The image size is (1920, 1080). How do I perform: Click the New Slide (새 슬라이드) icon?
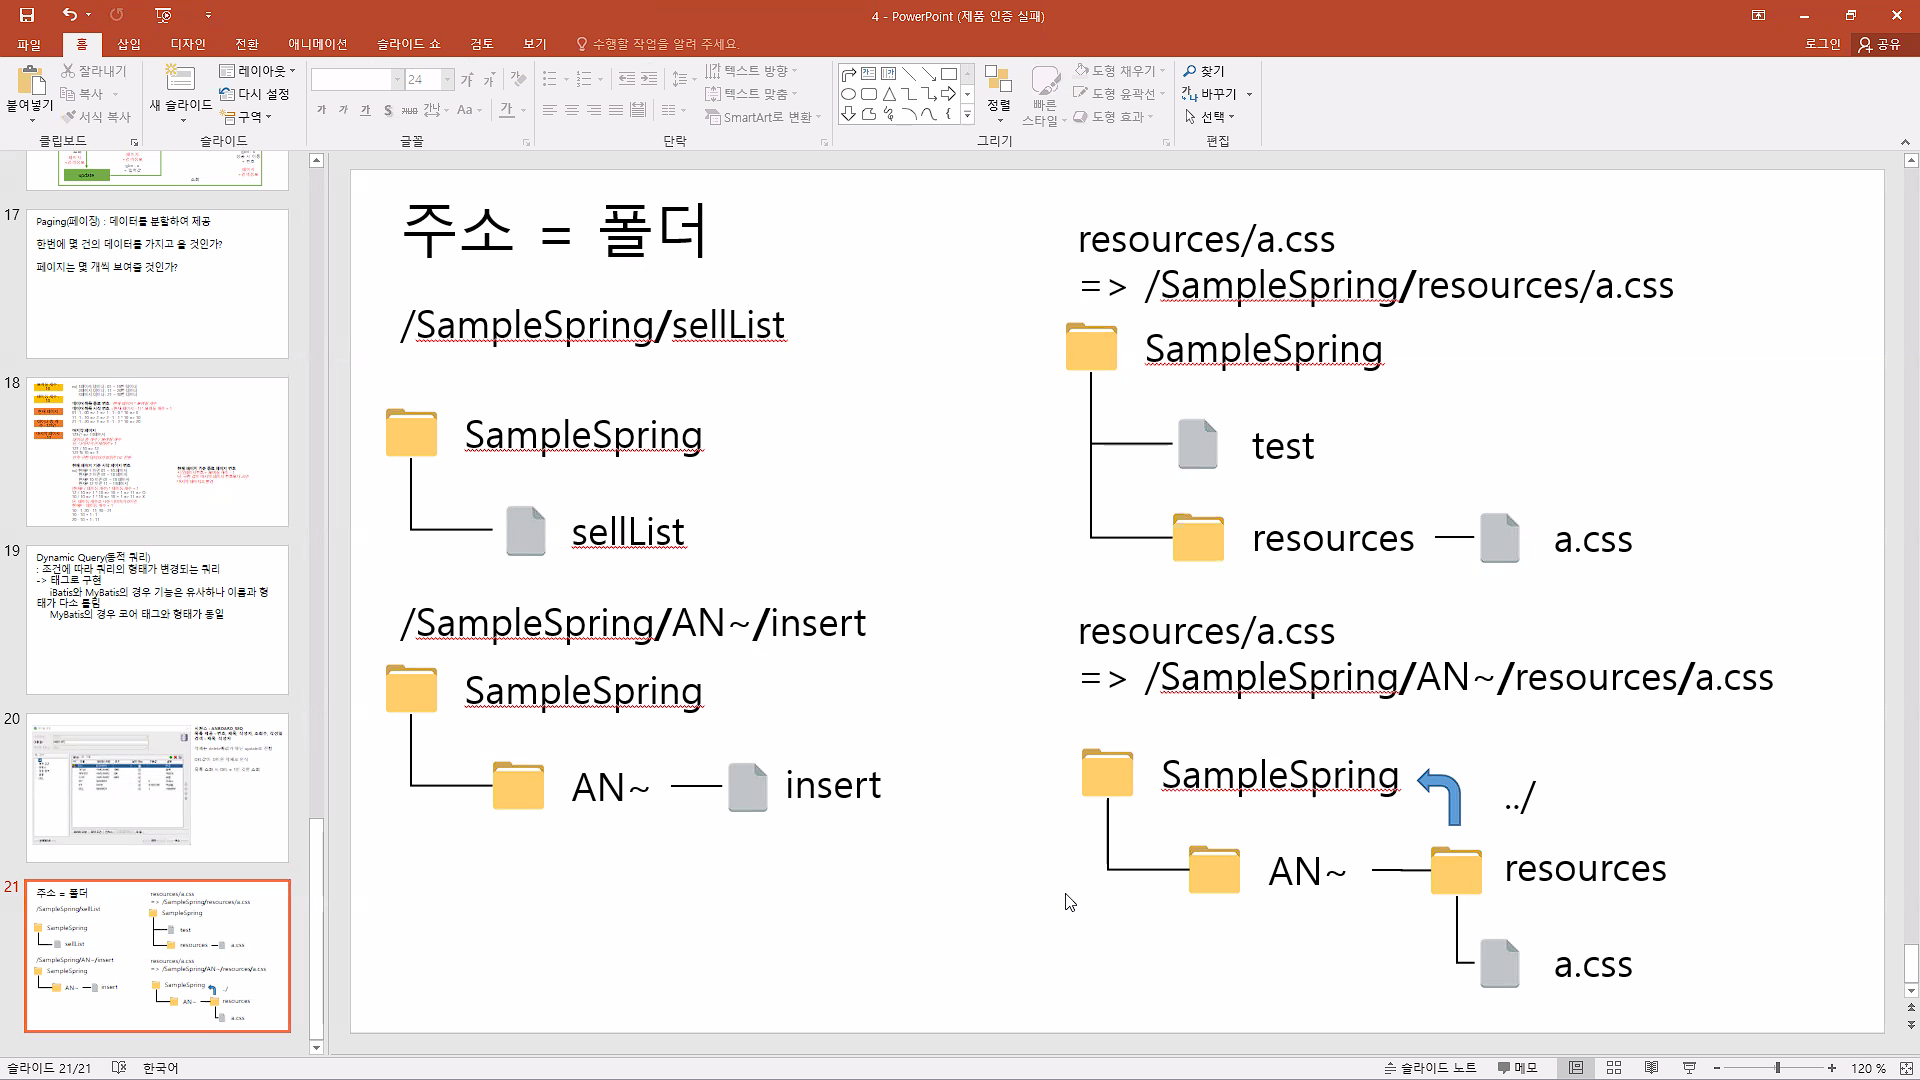pyautogui.click(x=180, y=80)
